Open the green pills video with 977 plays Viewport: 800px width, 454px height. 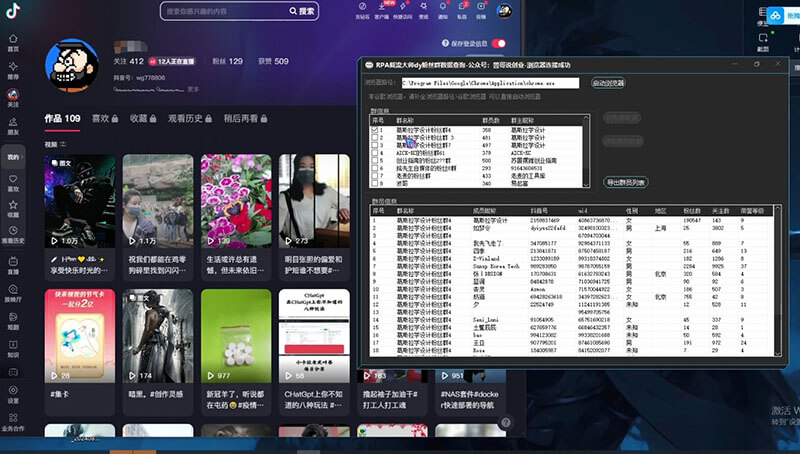point(236,336)
